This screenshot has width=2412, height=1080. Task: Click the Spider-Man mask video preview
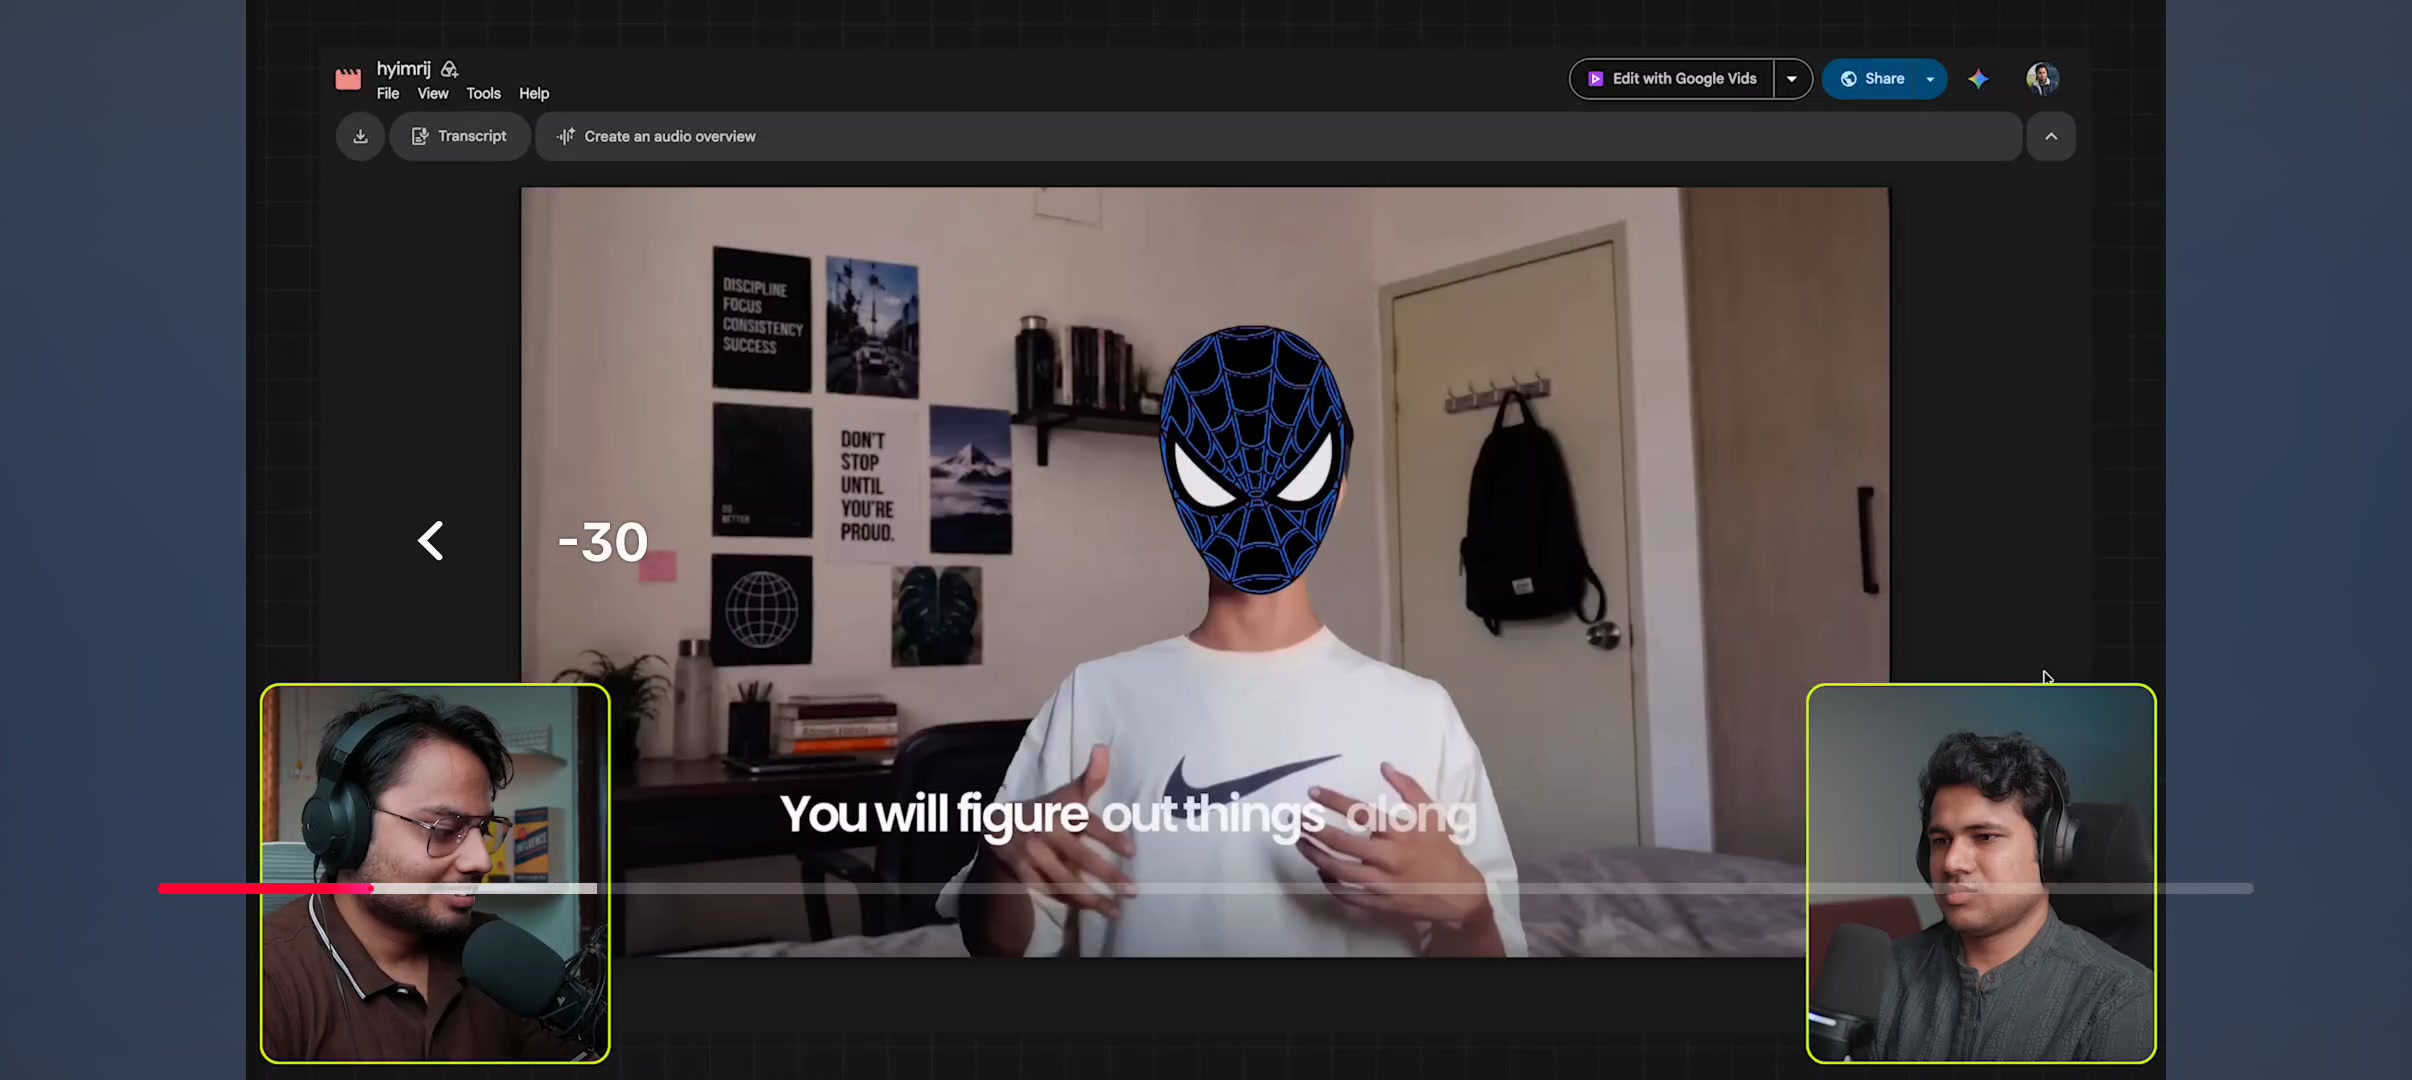pyautogui.click(x=1205, y=572)
